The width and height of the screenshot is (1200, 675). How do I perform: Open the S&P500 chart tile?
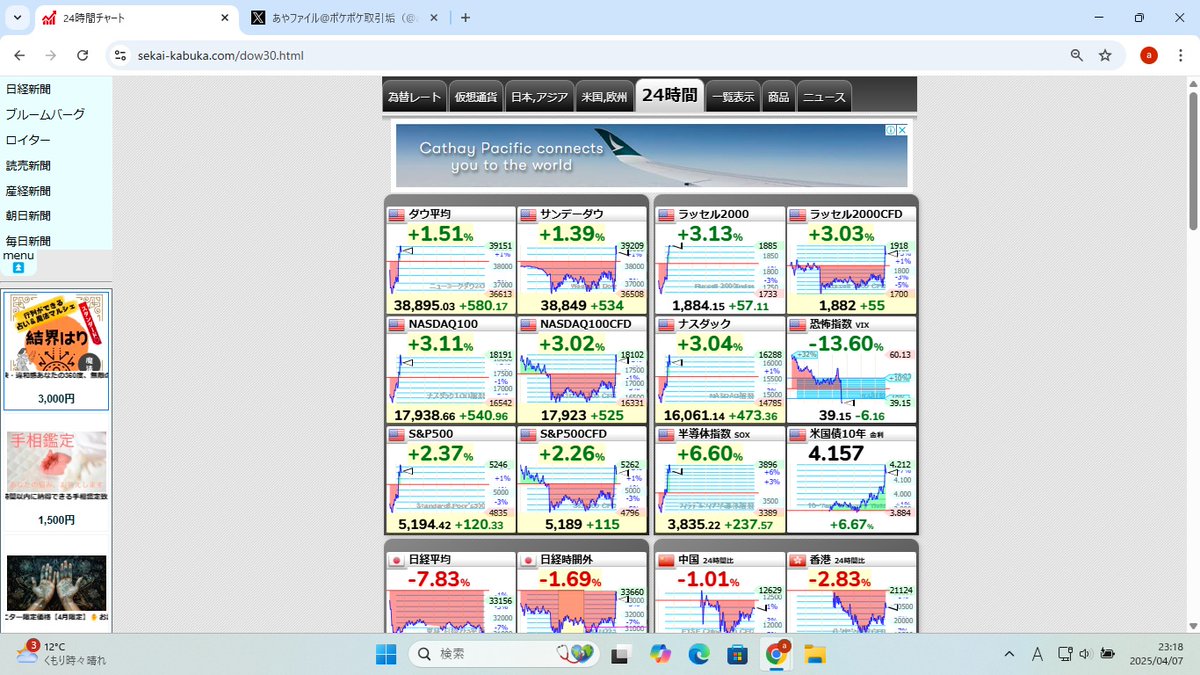451,480
